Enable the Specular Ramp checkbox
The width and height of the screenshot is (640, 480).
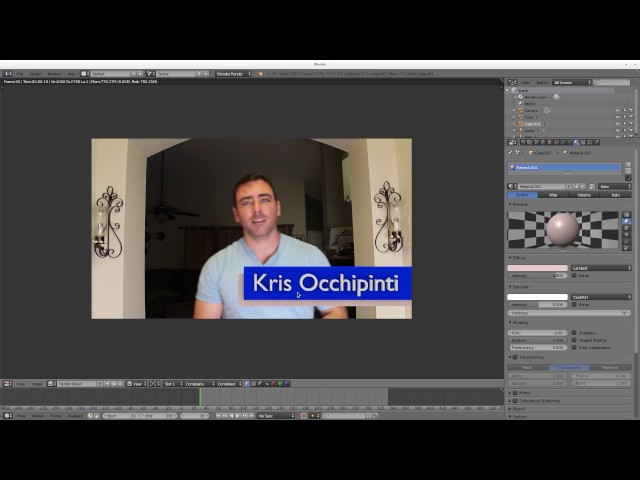point(574,304)
